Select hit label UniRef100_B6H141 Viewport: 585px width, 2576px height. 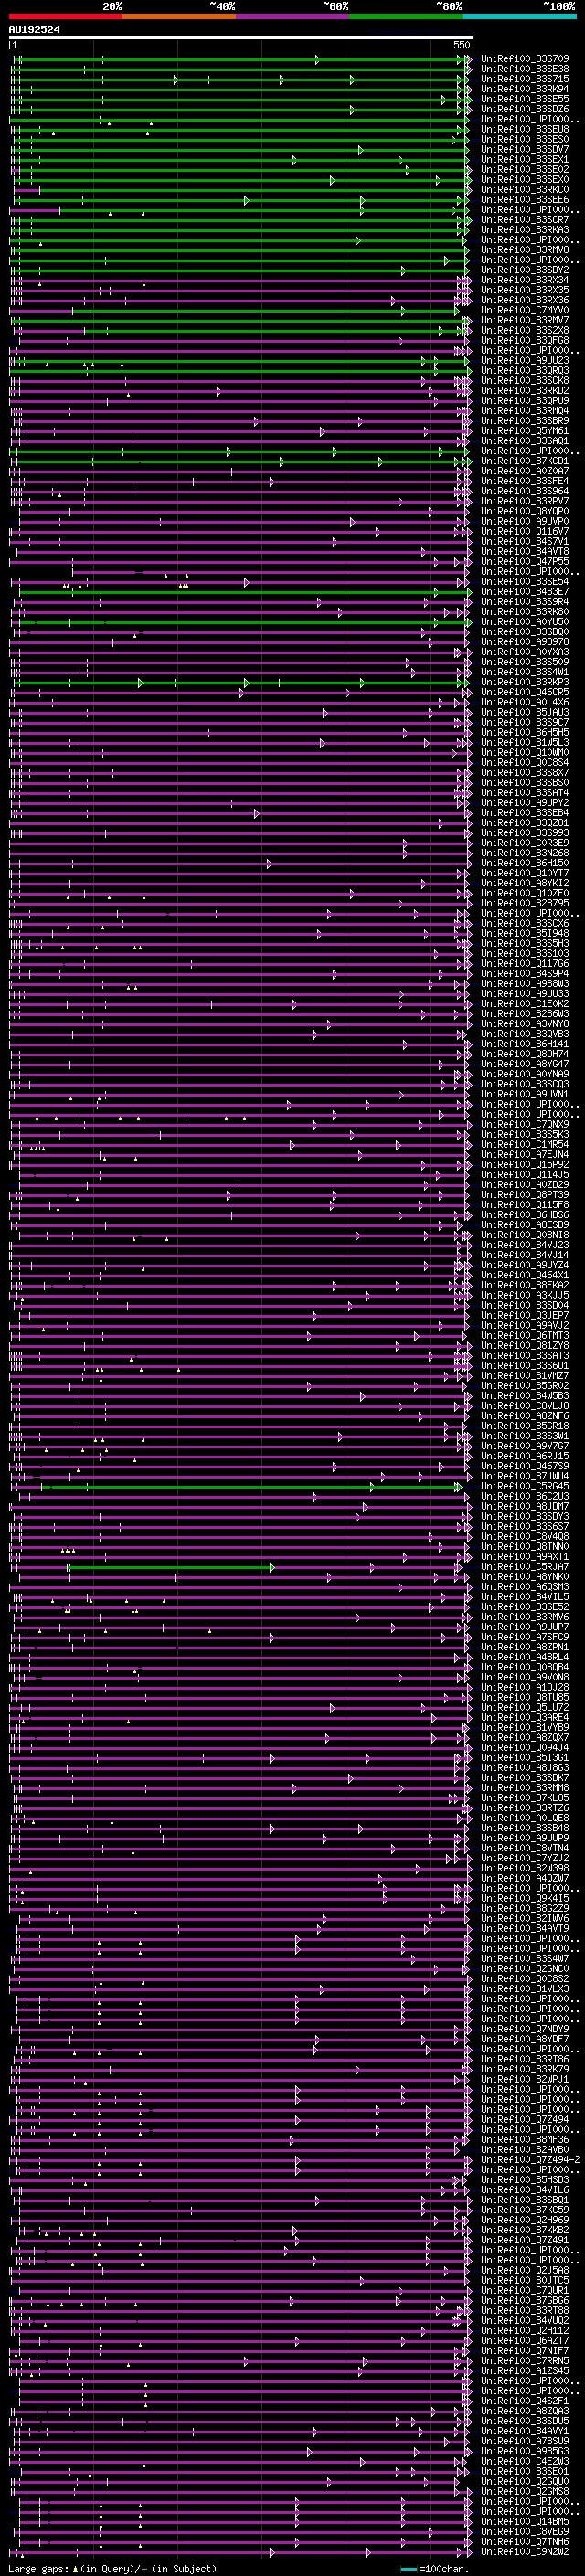(525, 1044)
